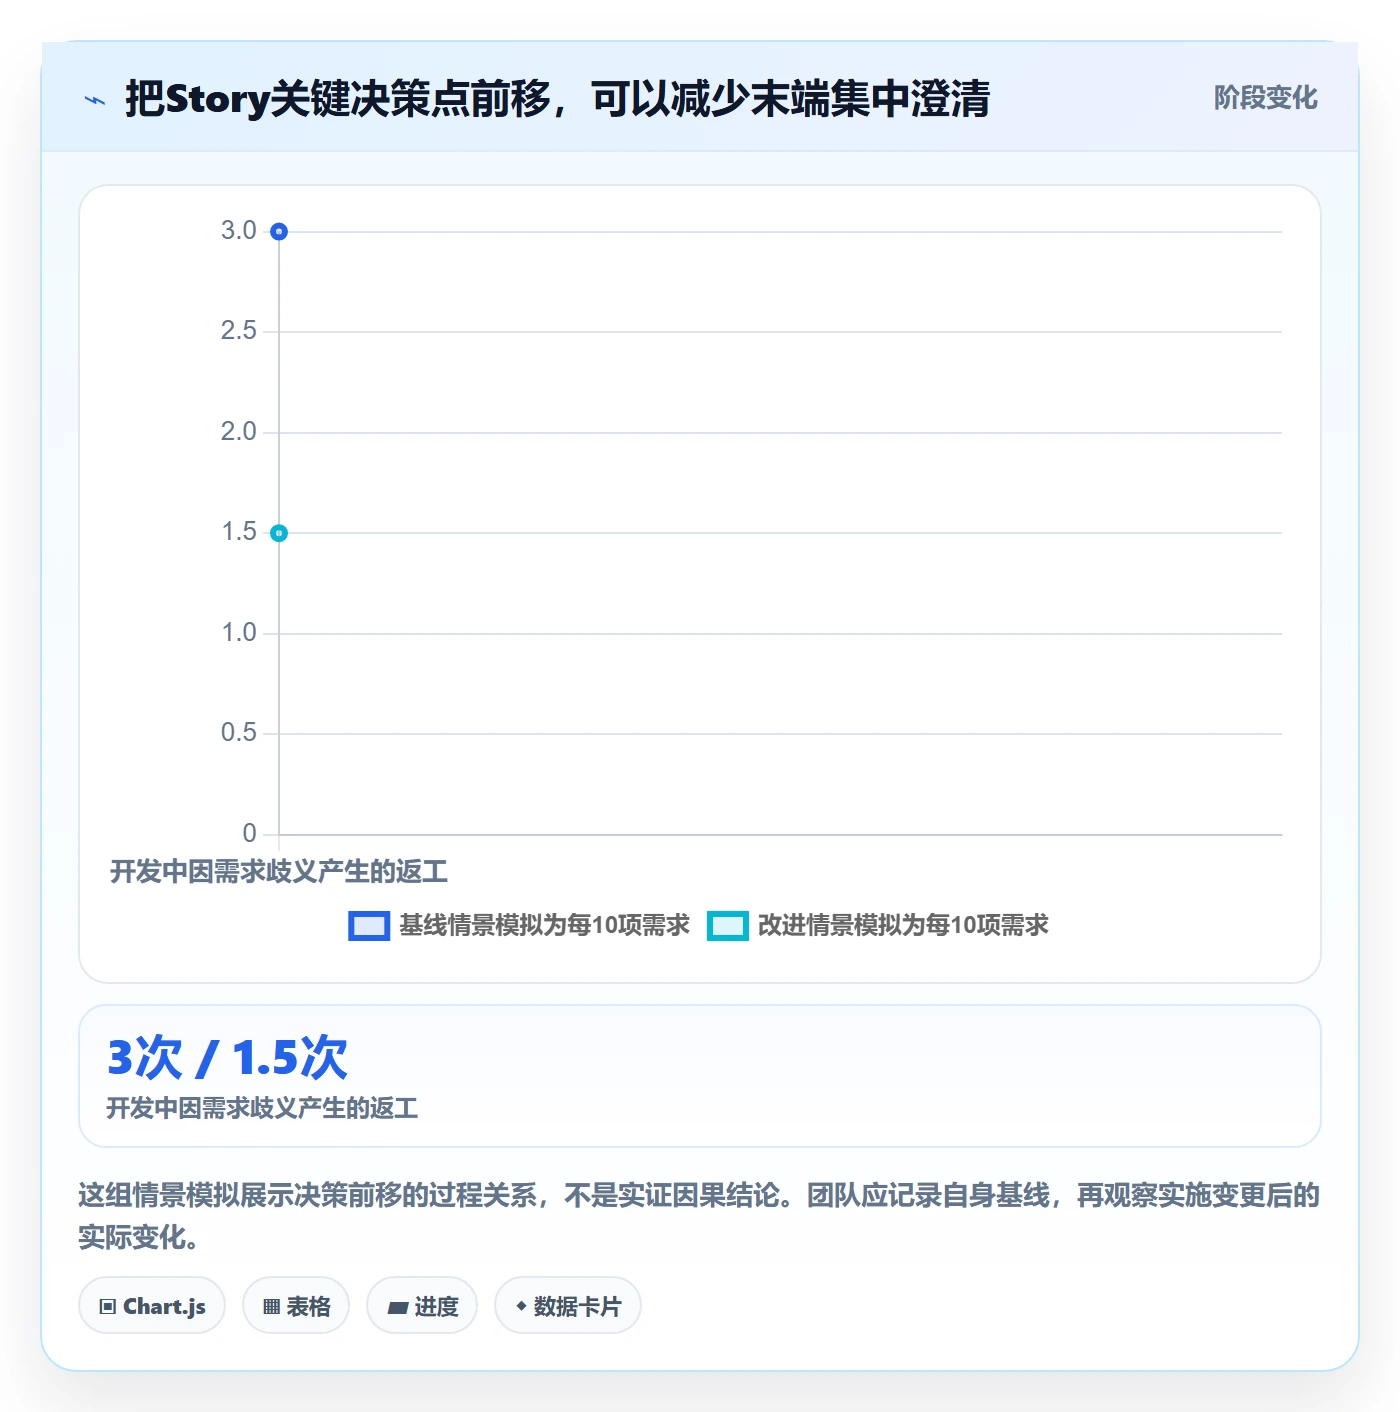Click the note paragraph starting with 这组情景模拟
This screenshot has width=1400, height=1412.
(x=699, y=1216)
